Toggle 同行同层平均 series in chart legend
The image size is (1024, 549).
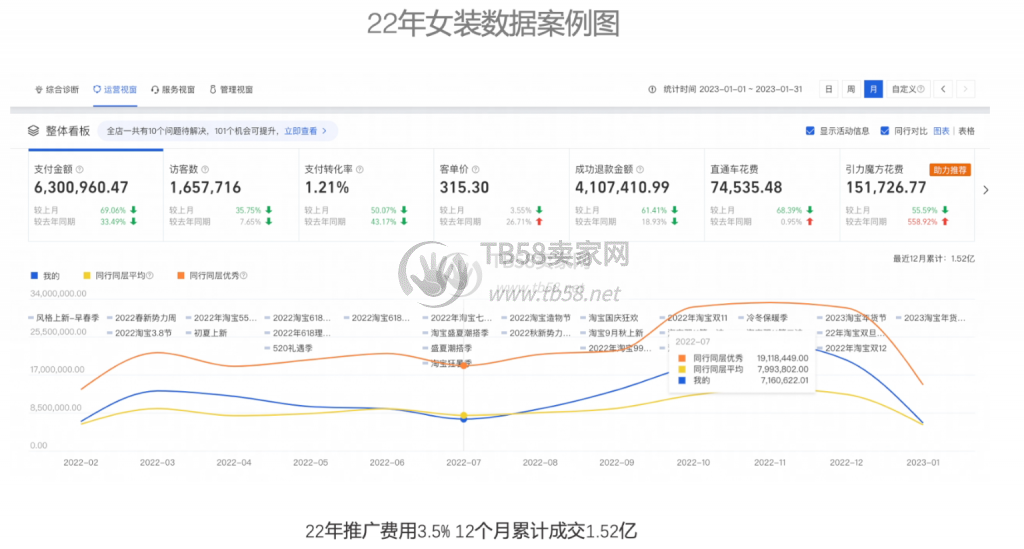click(118, 275)
